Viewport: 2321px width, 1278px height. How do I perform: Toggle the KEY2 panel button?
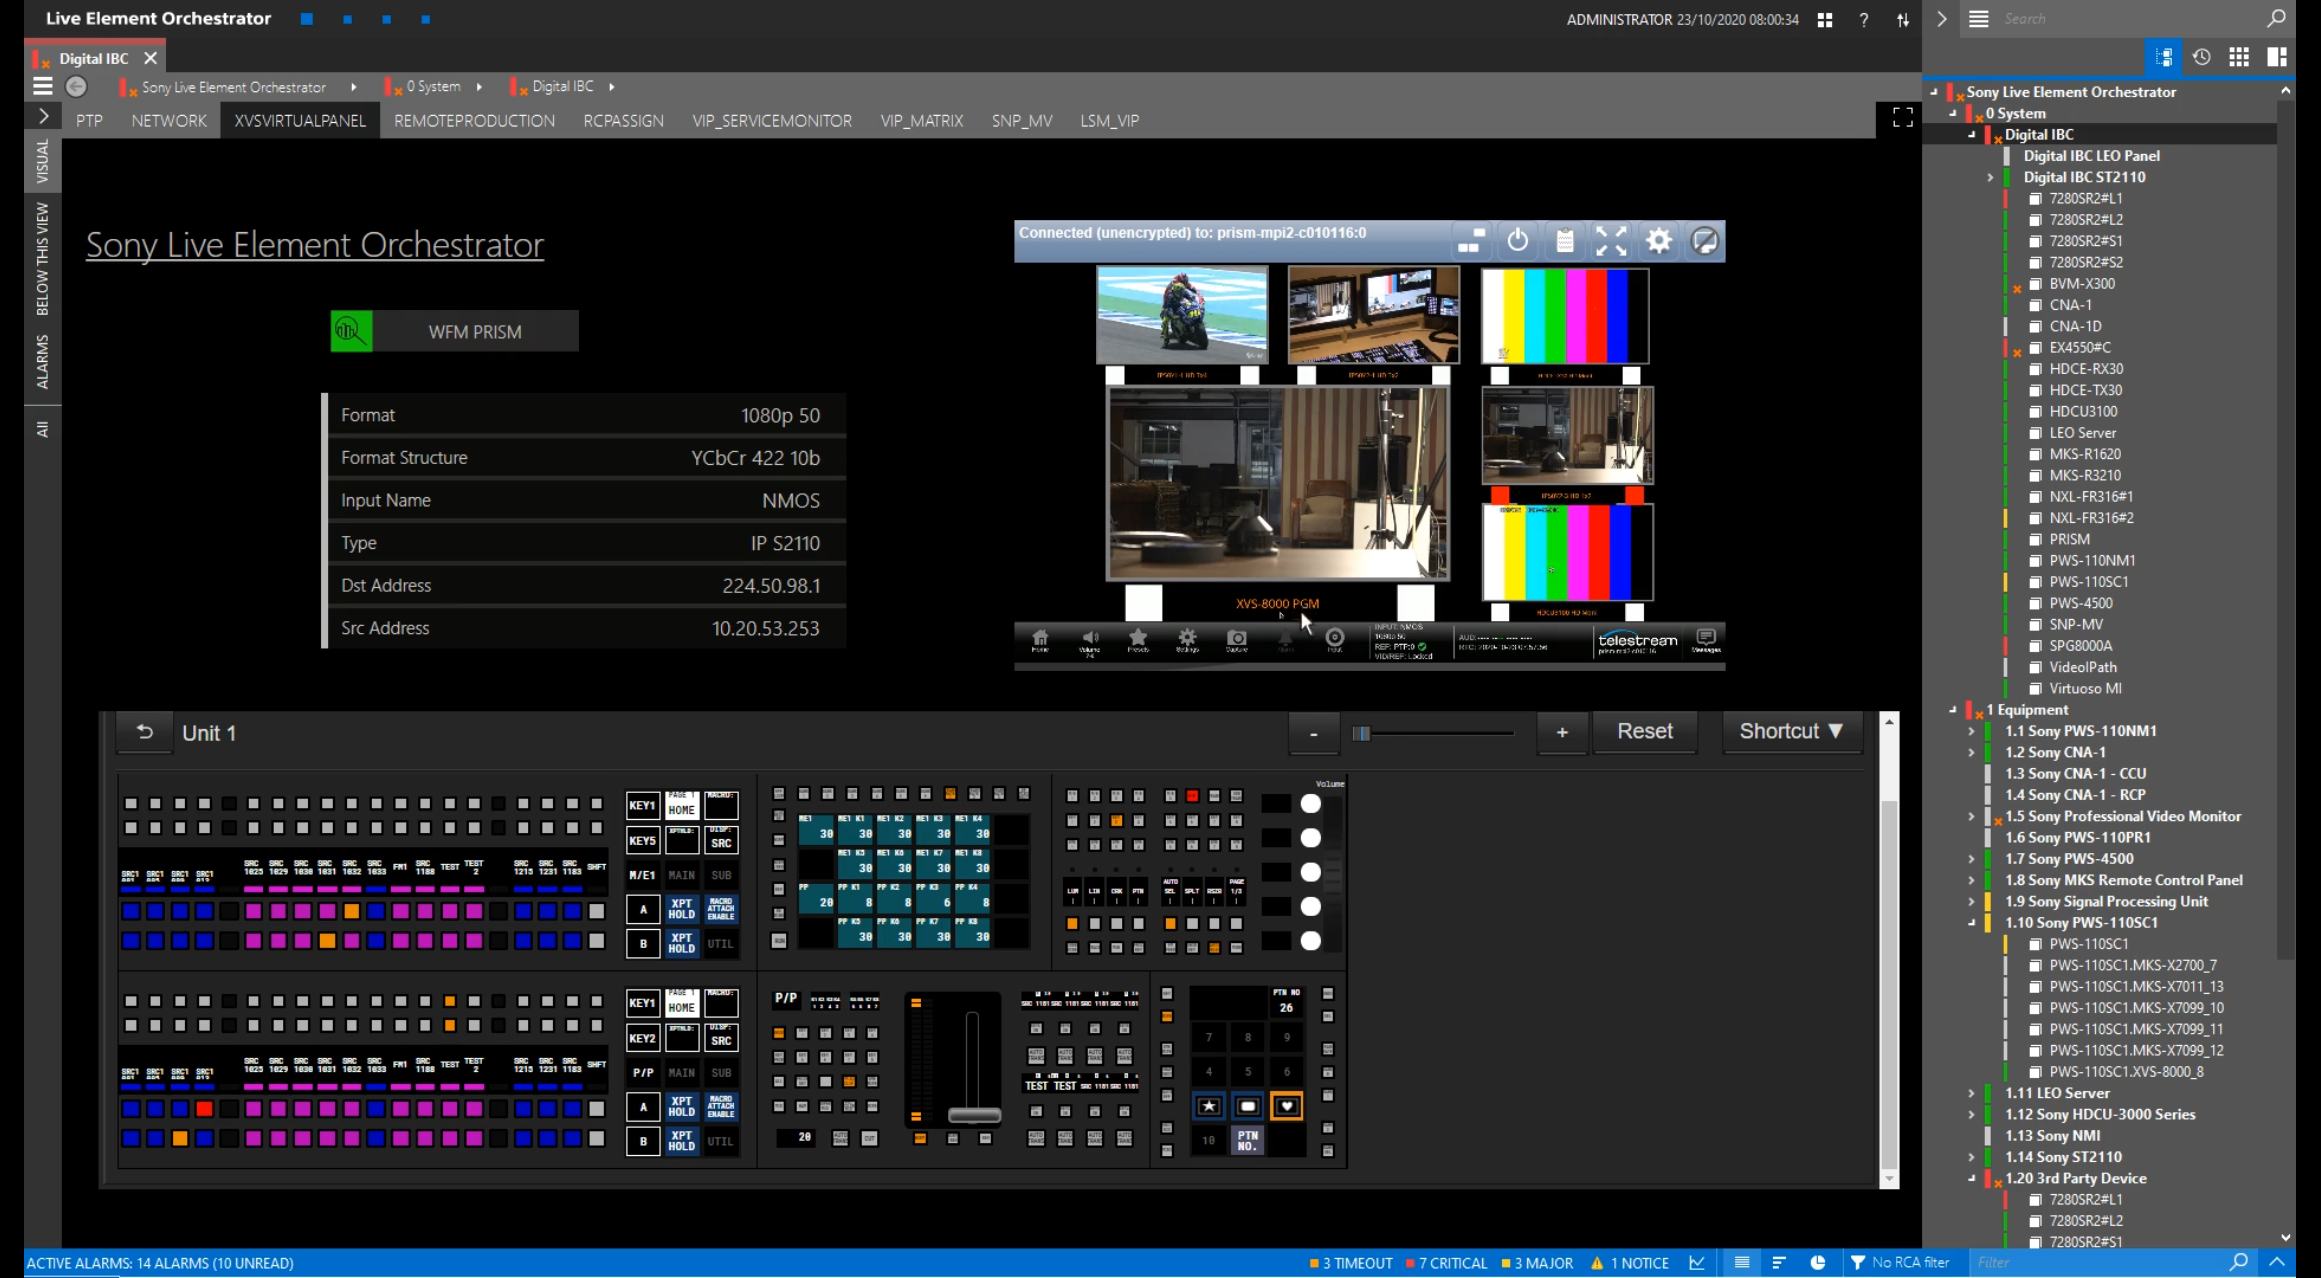[642, 1039]
